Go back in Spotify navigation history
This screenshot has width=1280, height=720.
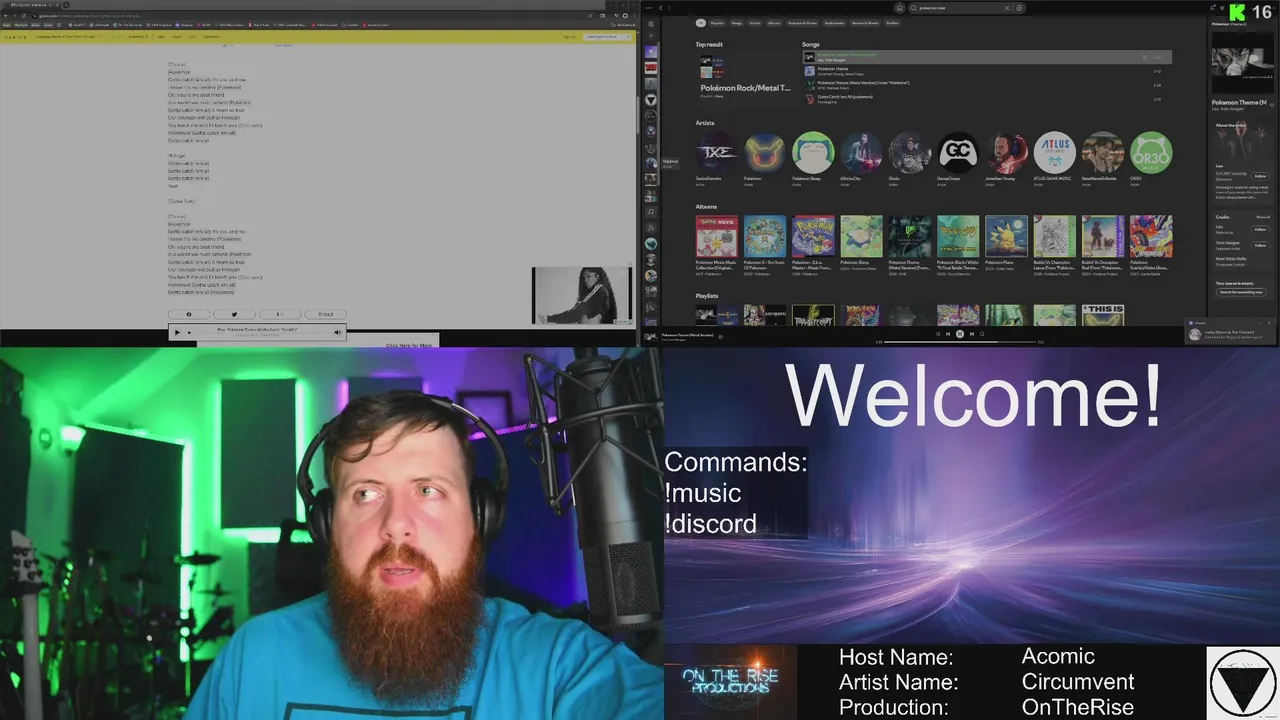[661, 8]
